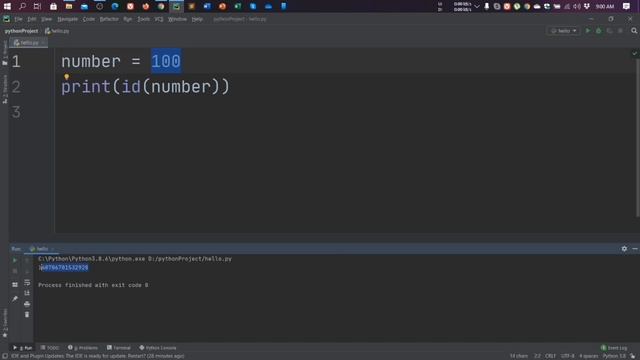Open the Python Console tool window
Viewport: 640px width, 360px height.
158,348
